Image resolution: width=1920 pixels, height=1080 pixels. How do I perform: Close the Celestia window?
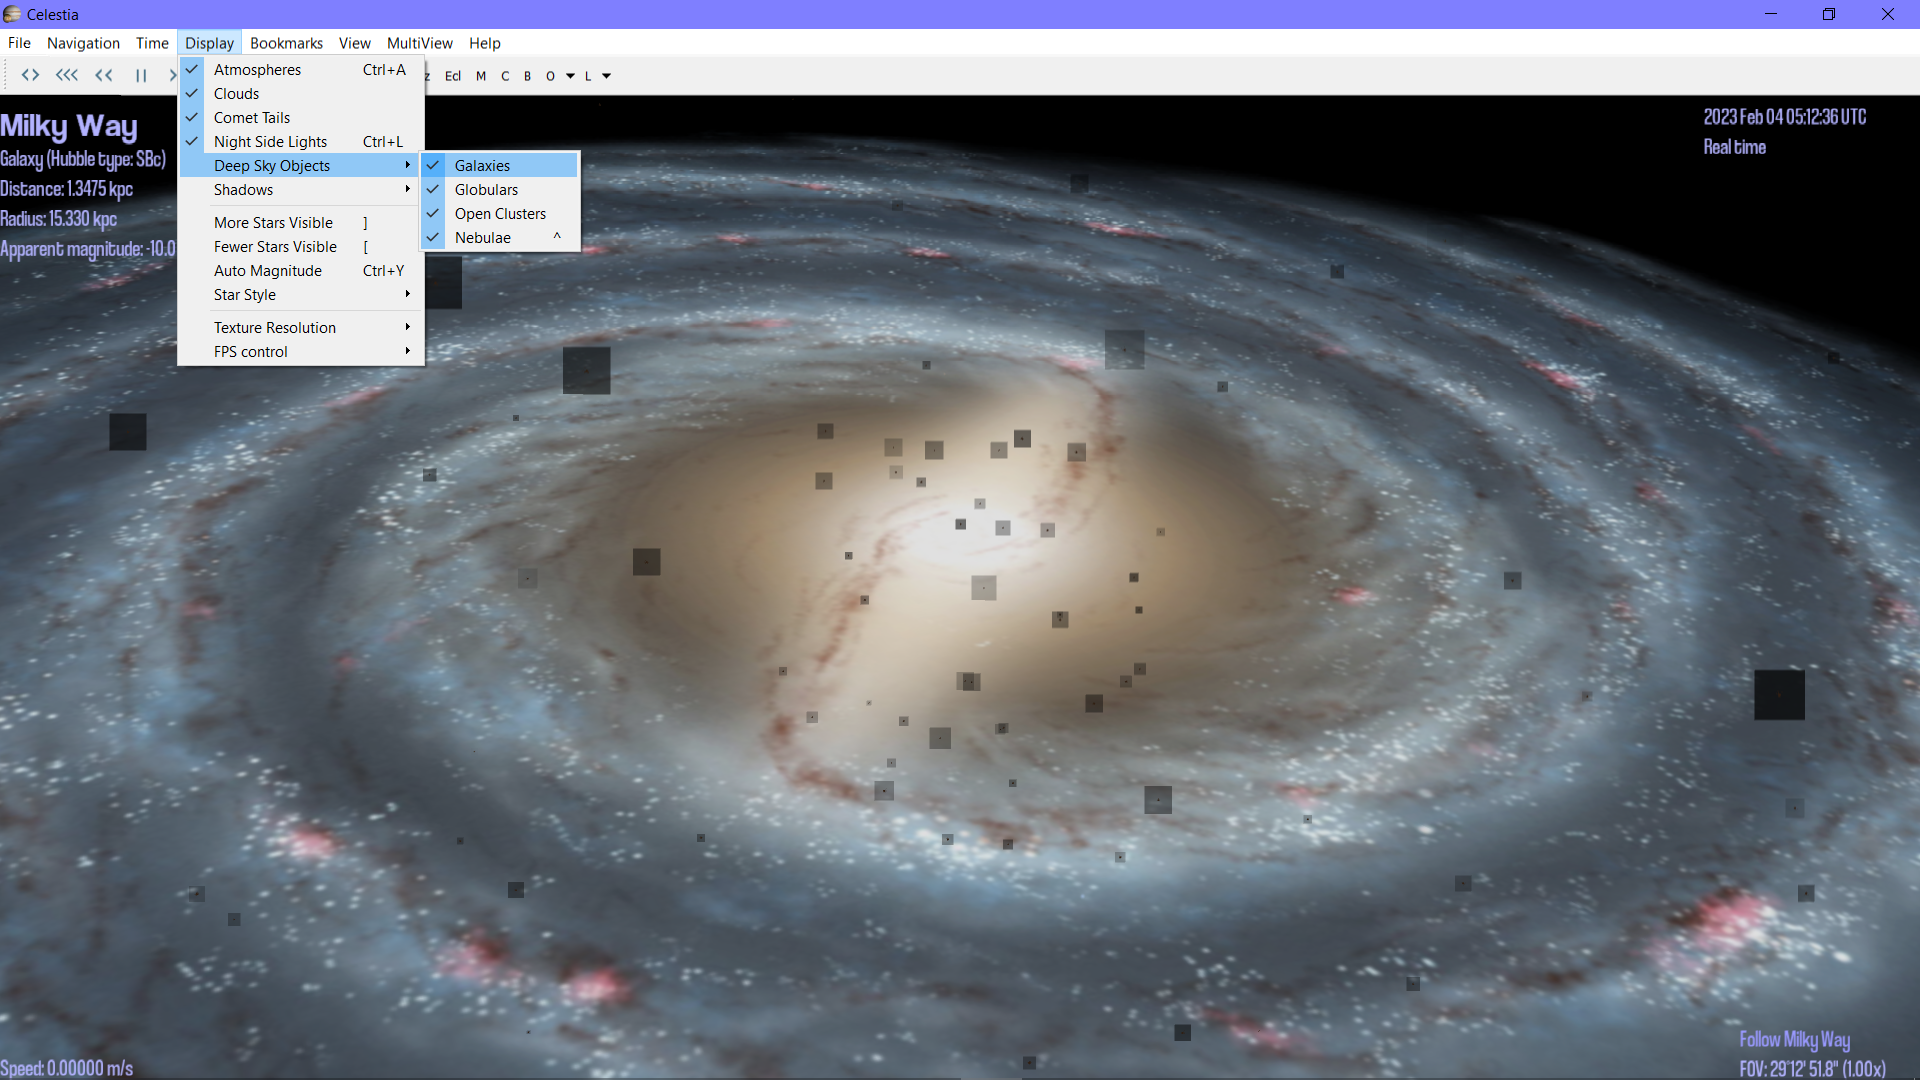1888,14
